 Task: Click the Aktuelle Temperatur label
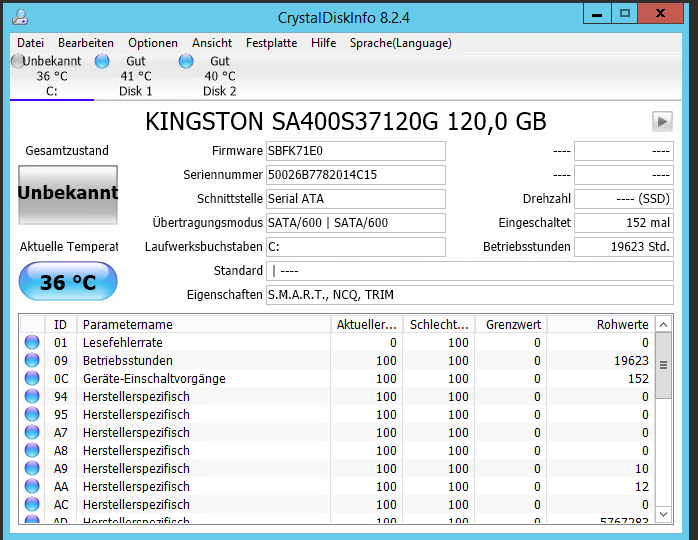click(69, 247)
